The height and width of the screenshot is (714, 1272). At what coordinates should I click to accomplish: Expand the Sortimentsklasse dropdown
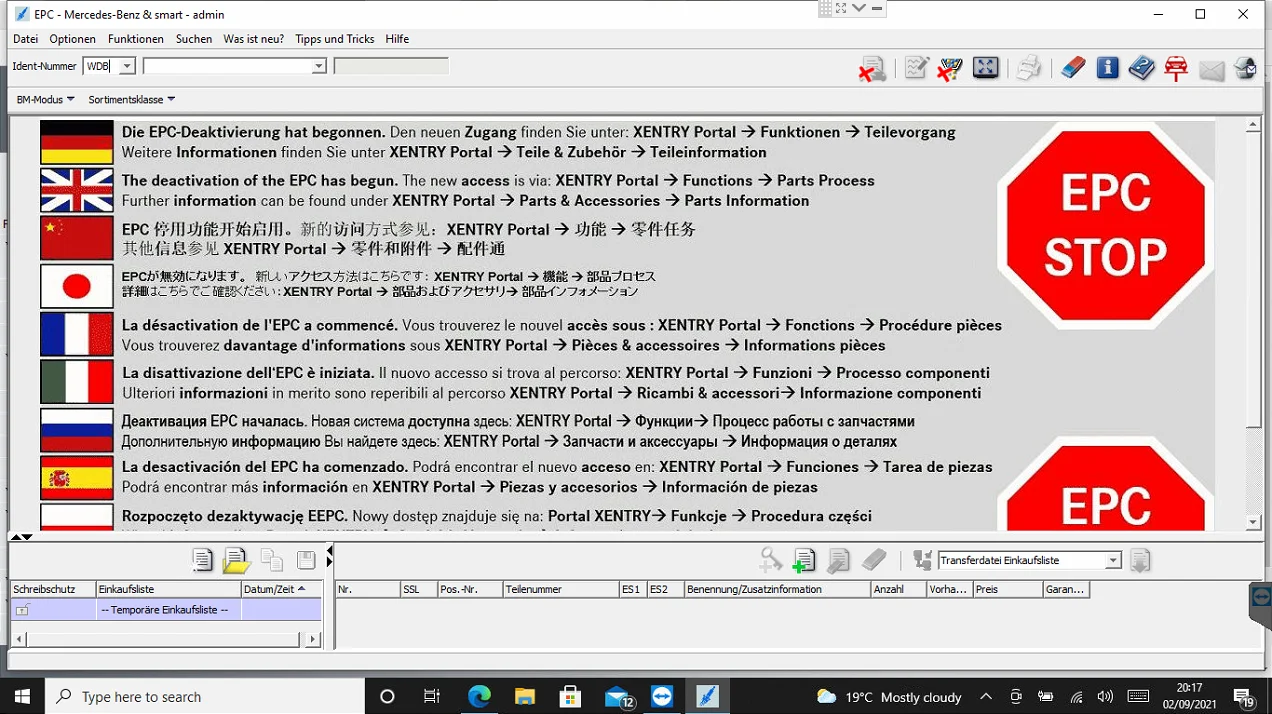pyautogui.click(x=131, y=99)
